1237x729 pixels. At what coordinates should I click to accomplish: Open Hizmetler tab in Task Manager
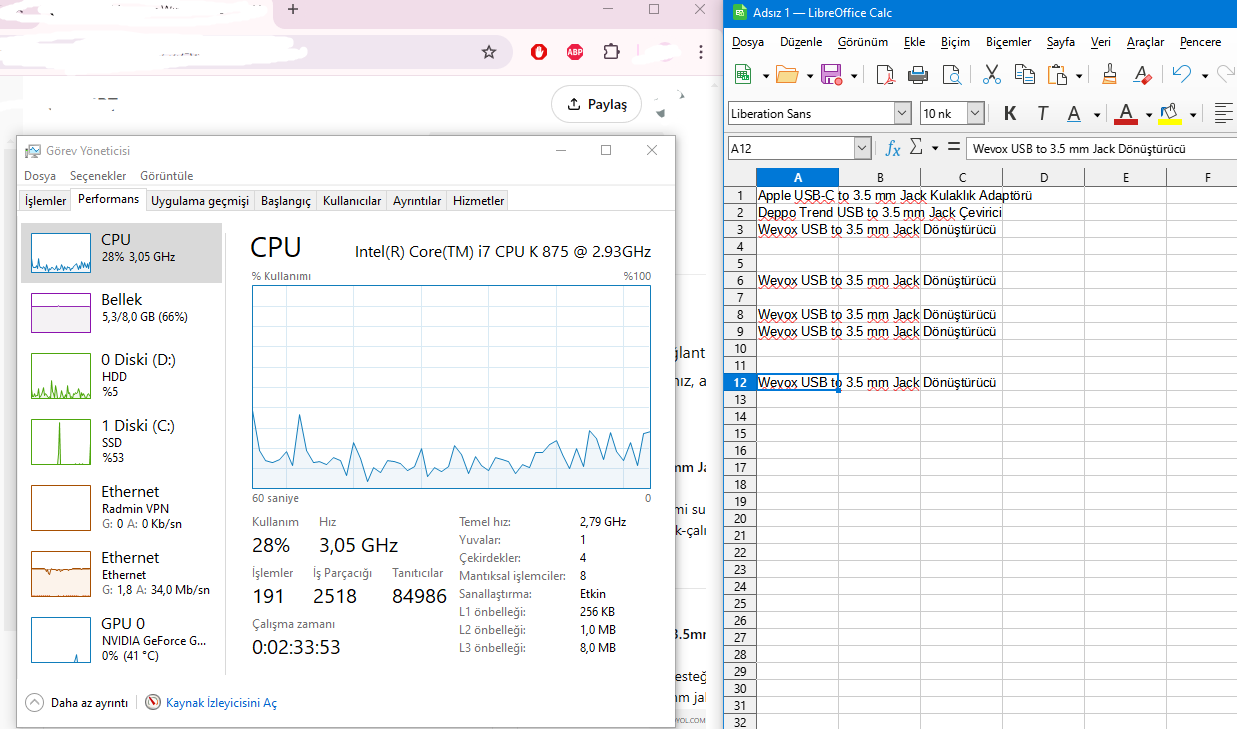[x=478, y=201]
